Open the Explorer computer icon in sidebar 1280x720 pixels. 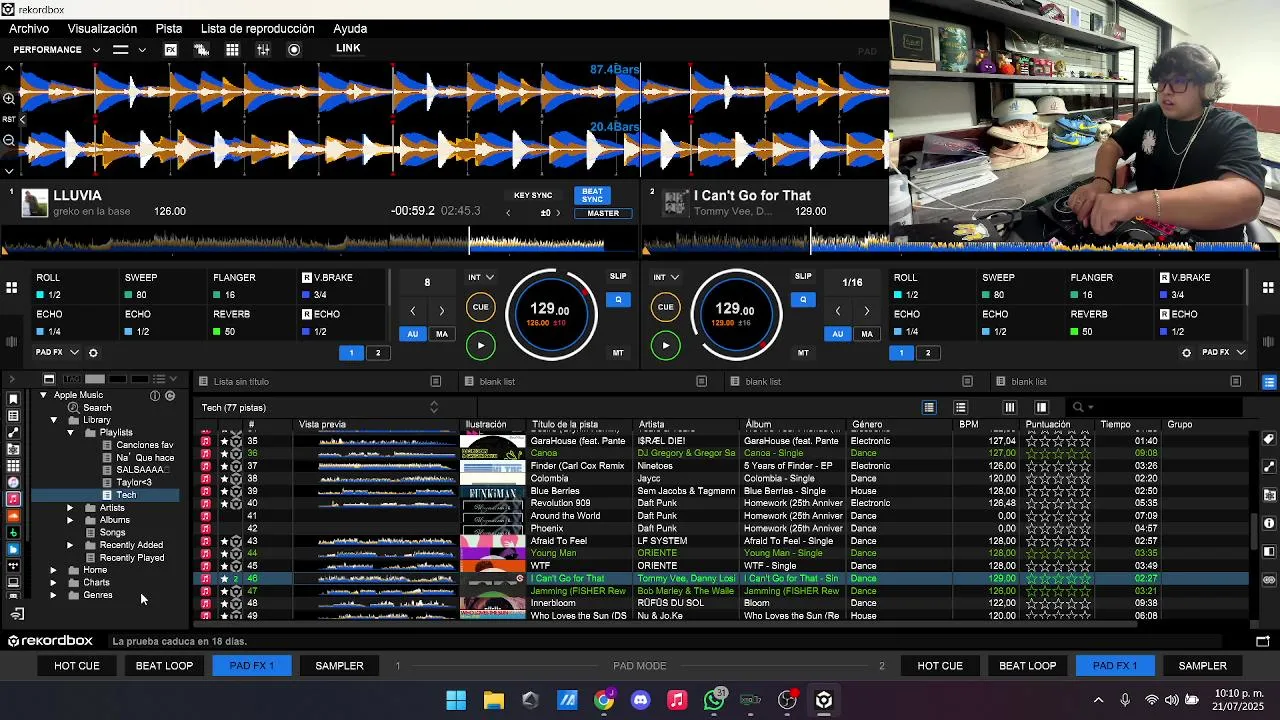click(x=13, y=582)
